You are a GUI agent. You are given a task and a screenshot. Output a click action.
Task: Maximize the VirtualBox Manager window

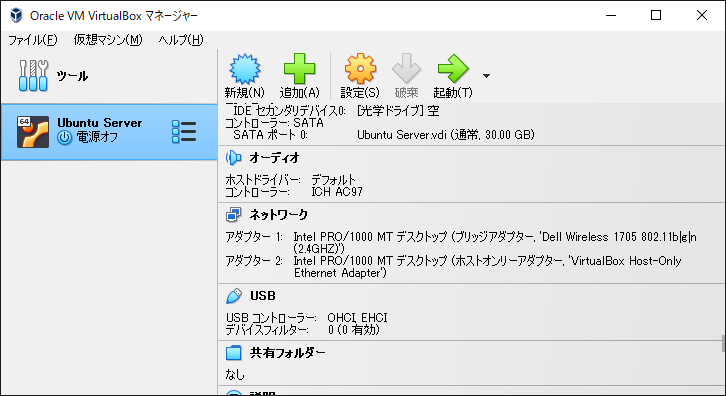pyautogui.click(x=656, y=15)
